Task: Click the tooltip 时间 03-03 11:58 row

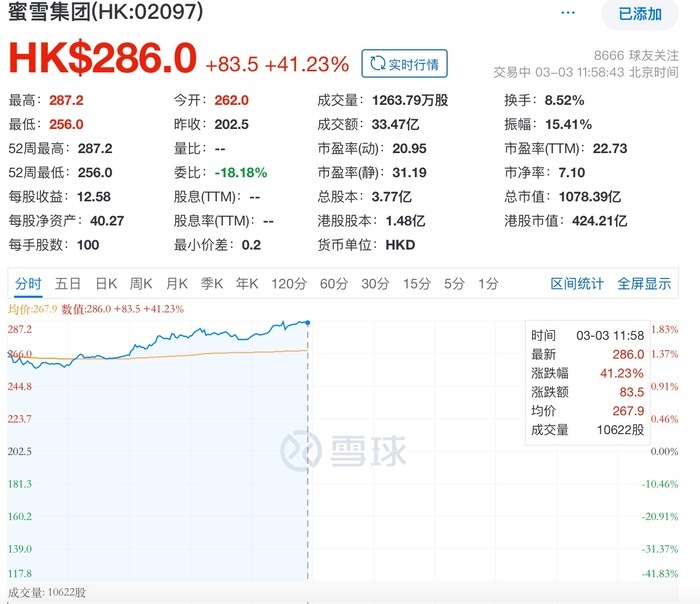Action: pyautogui.click(x=588, y=335)
